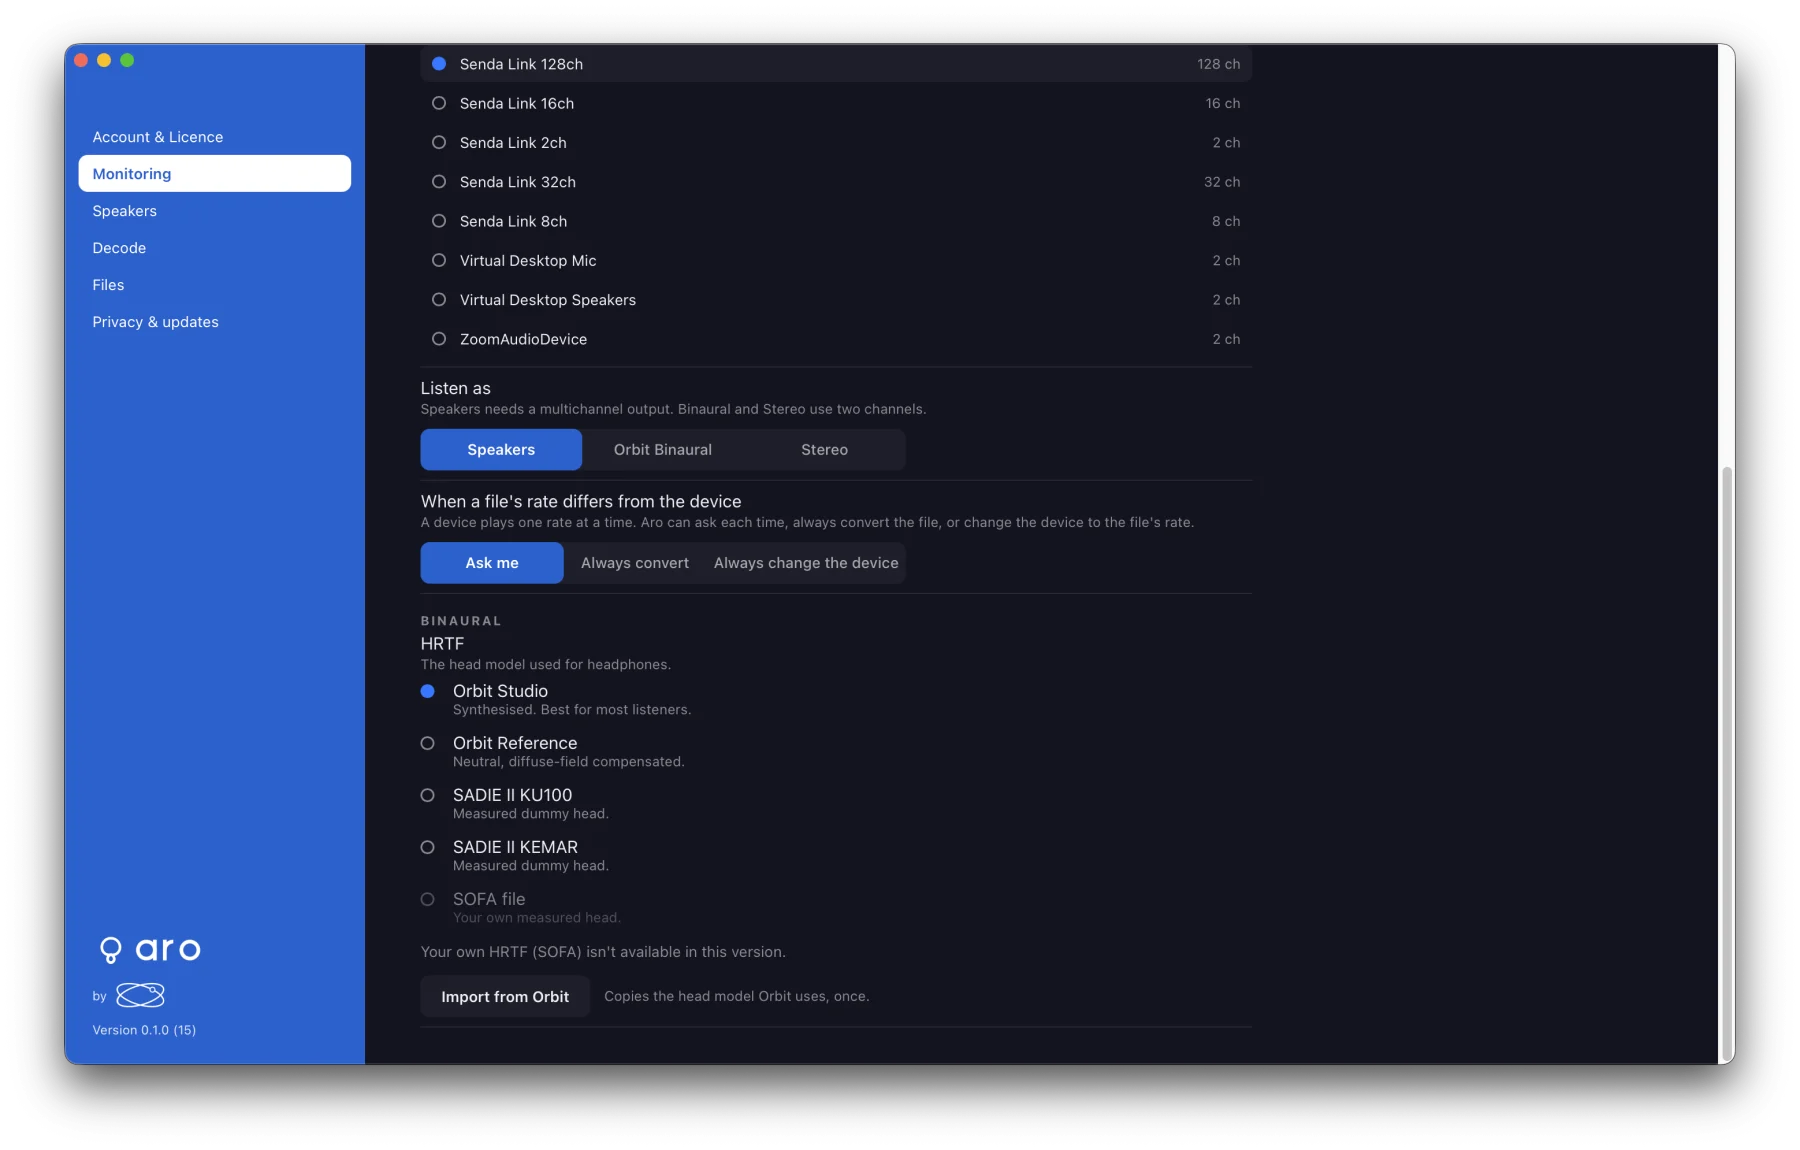Viewport: 1800px width, 1150px height.
Task: Click 'Synthesised. Best for most listeners.' text
Action: click(x=572, y=710)
